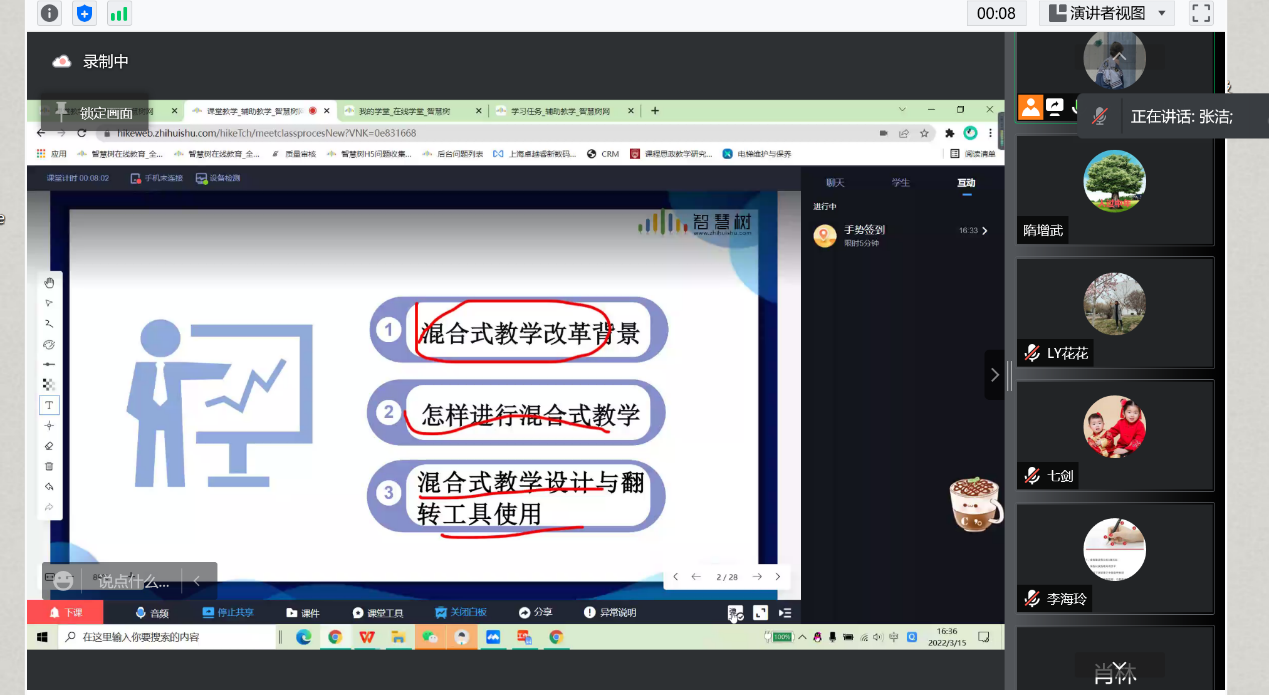Select the laser pointer crosshair tool
The height and width of the screenshot is (695, 1269).
point(49,425)
